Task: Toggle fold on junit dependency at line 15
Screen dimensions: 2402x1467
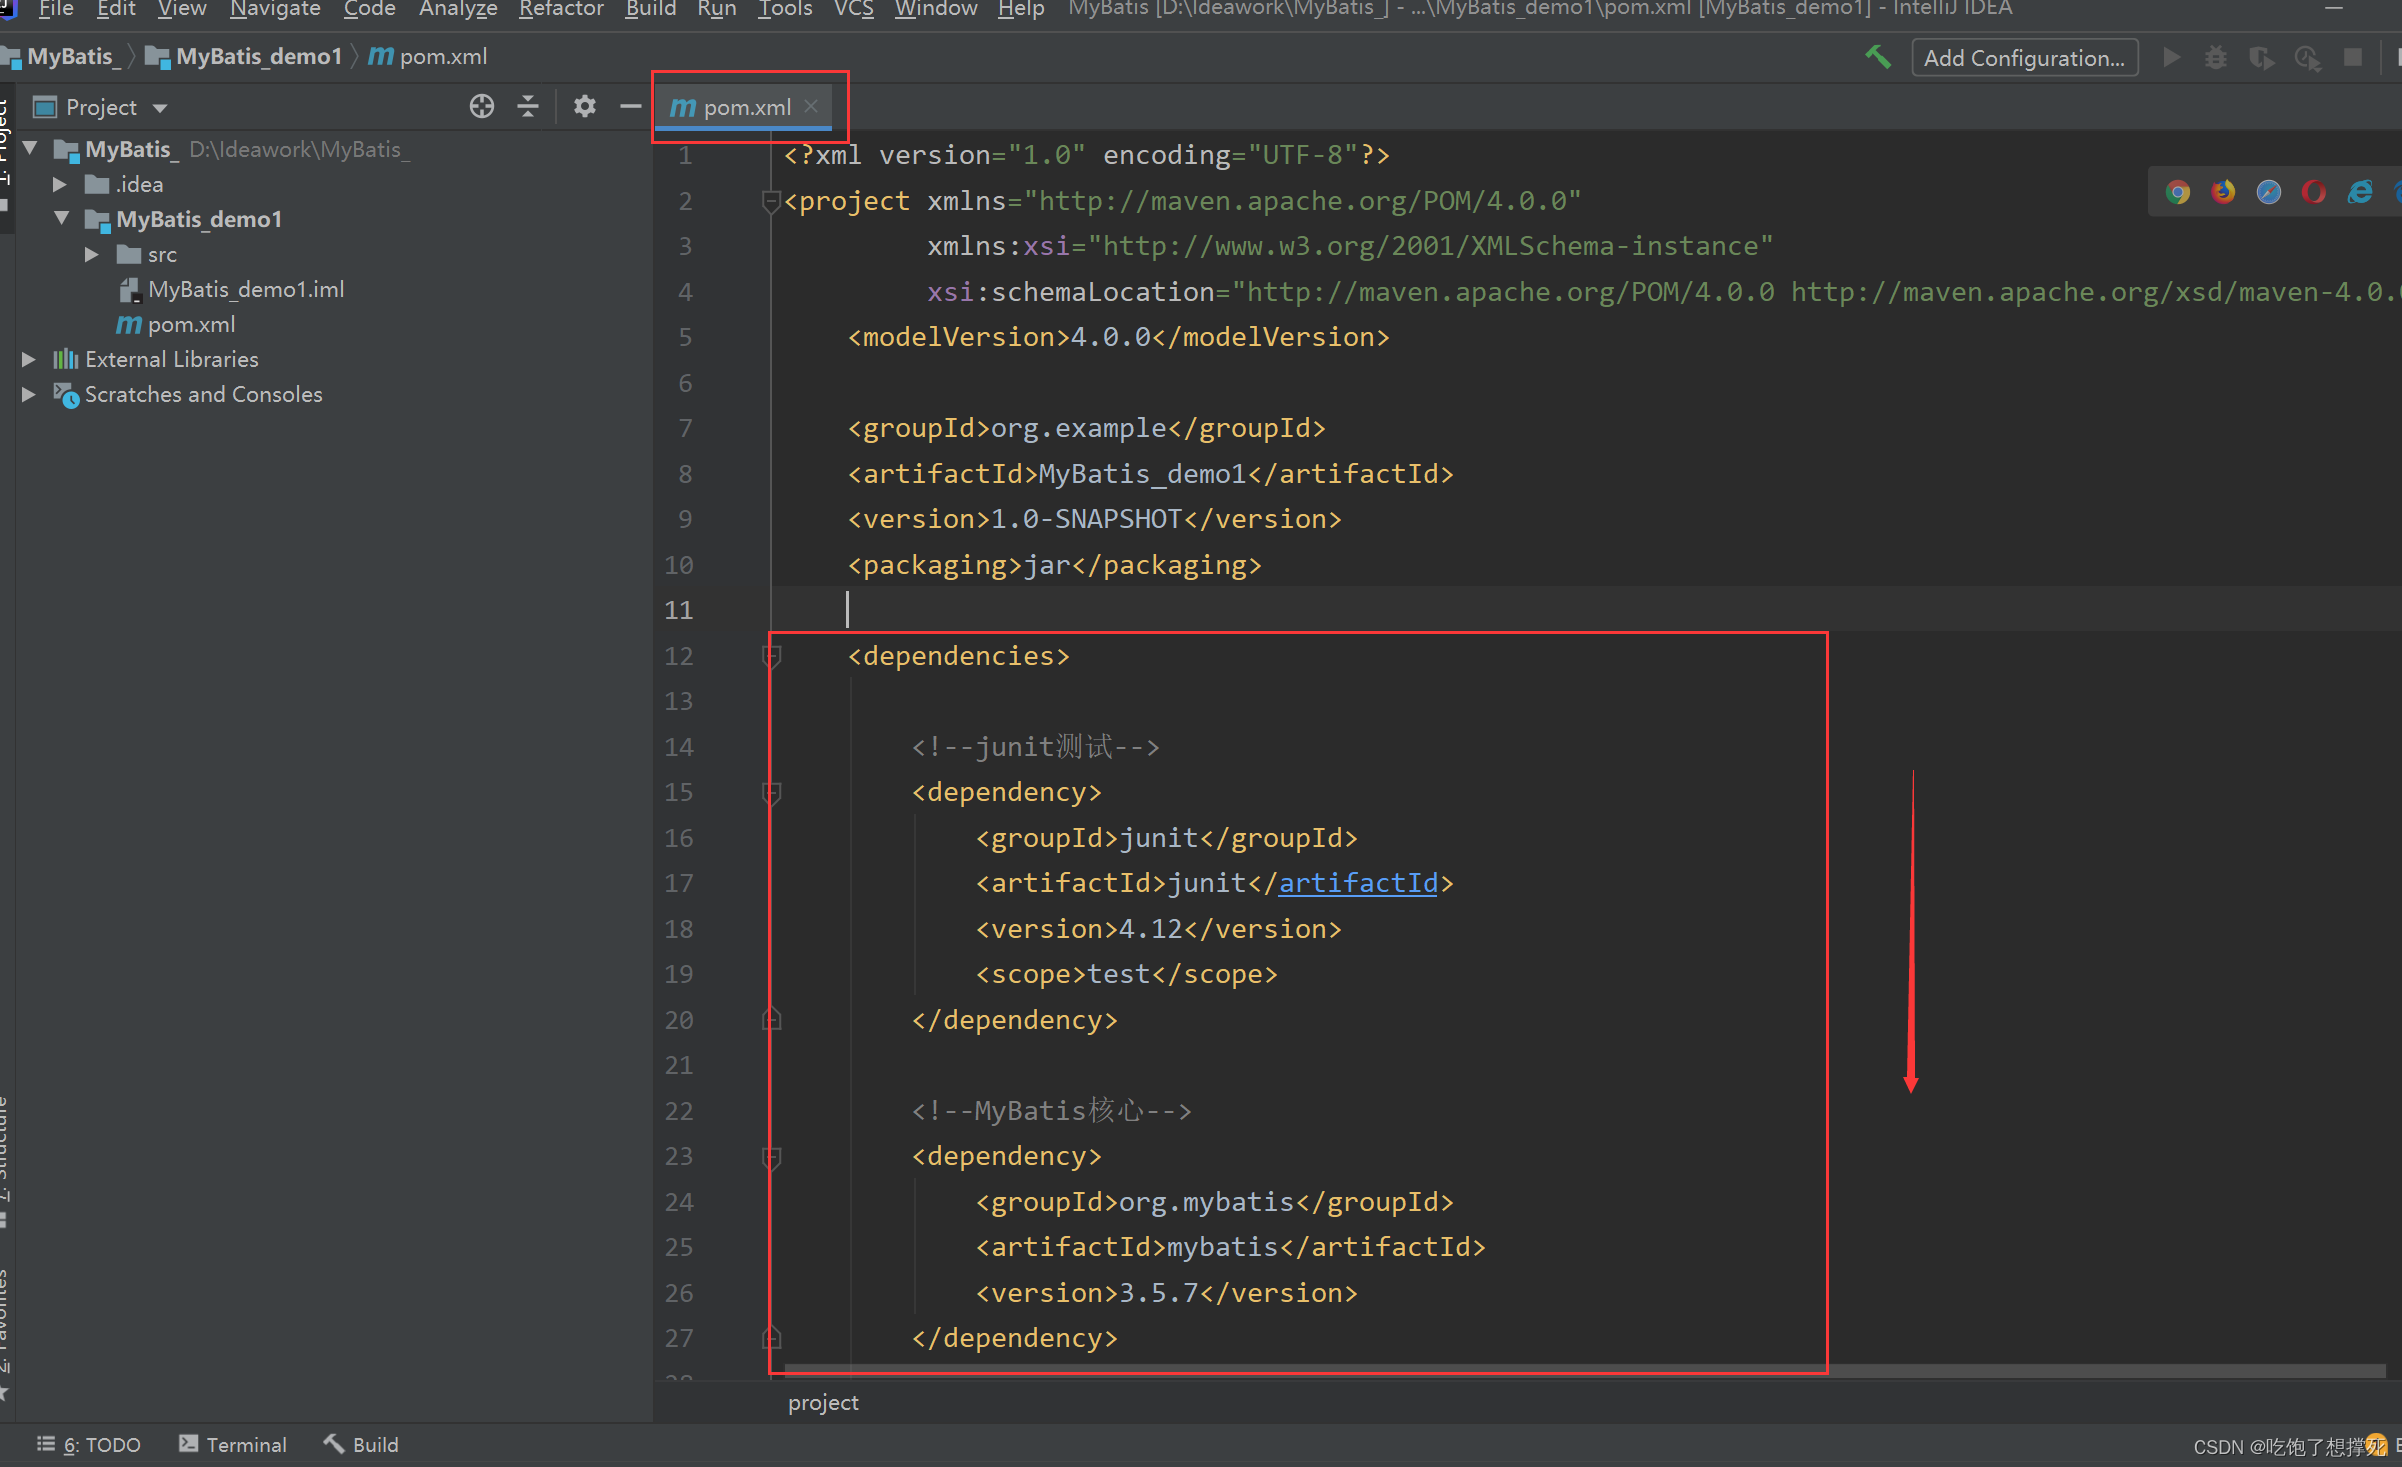Action: pyautogui.click(x=771, y=792)
